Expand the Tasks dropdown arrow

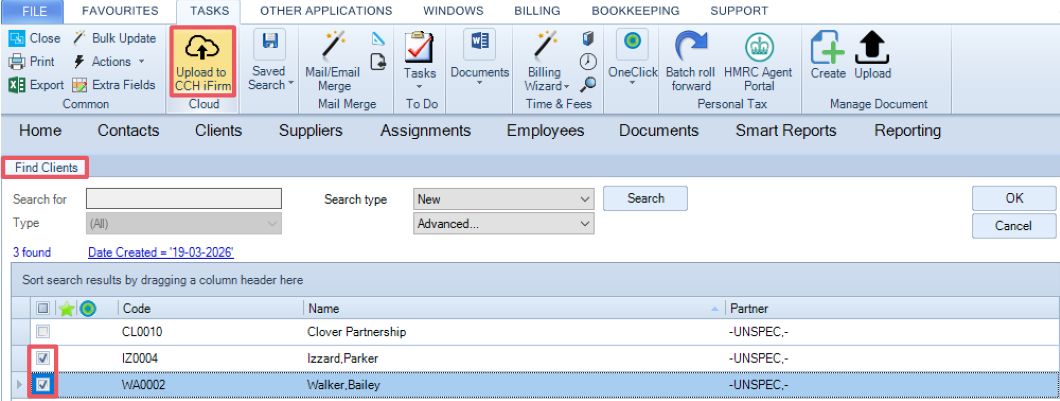point(418,87)
